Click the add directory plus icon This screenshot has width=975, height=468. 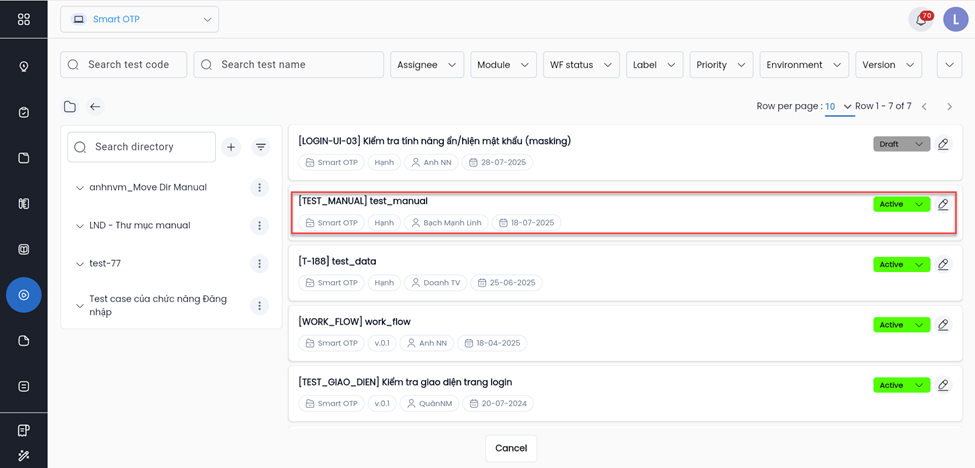231,147
